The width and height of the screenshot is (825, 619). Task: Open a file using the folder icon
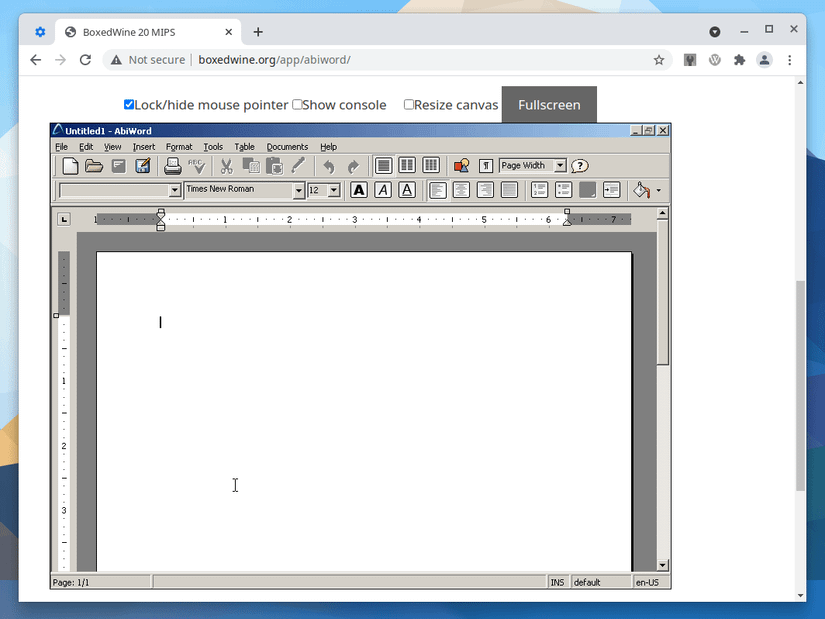(94, 166)
